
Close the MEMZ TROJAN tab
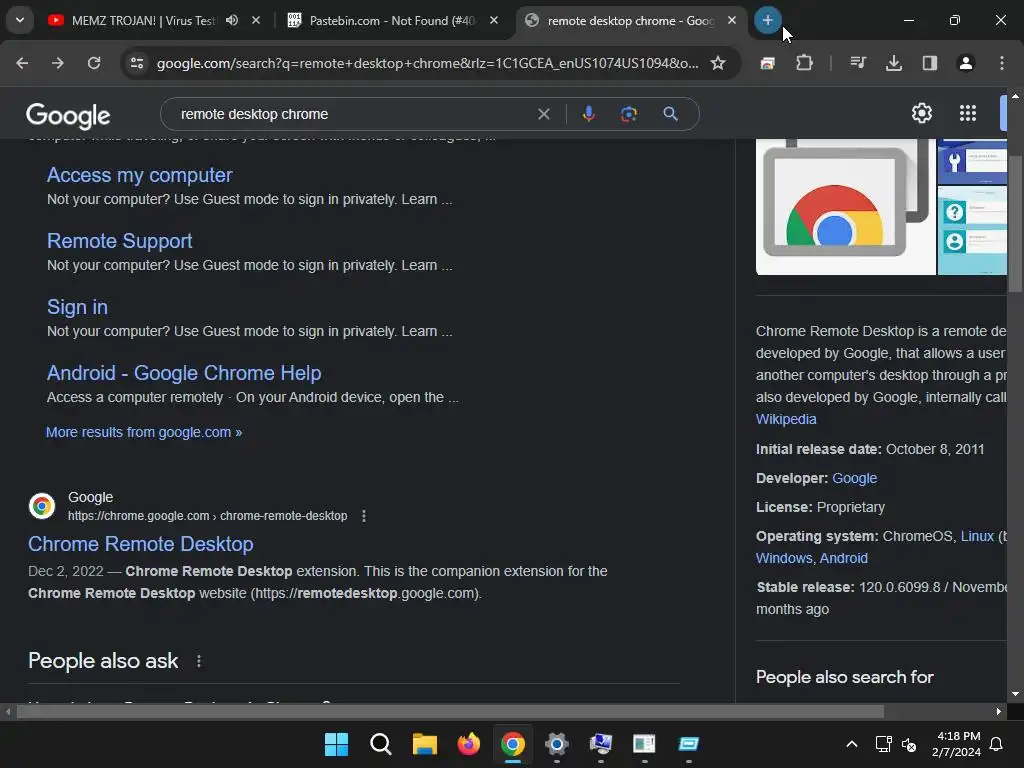256,20
